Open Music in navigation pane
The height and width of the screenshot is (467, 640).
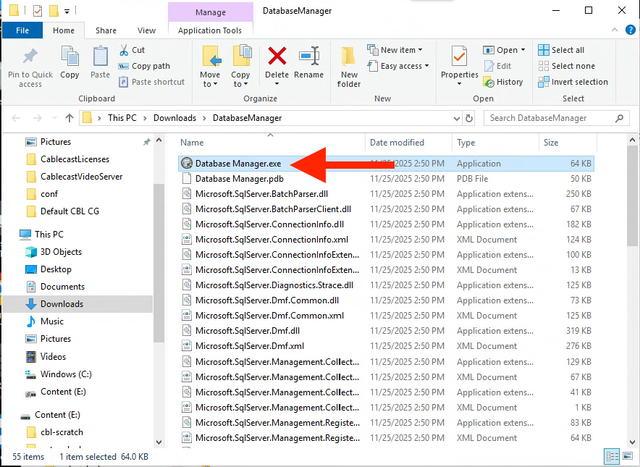(52, 321)
